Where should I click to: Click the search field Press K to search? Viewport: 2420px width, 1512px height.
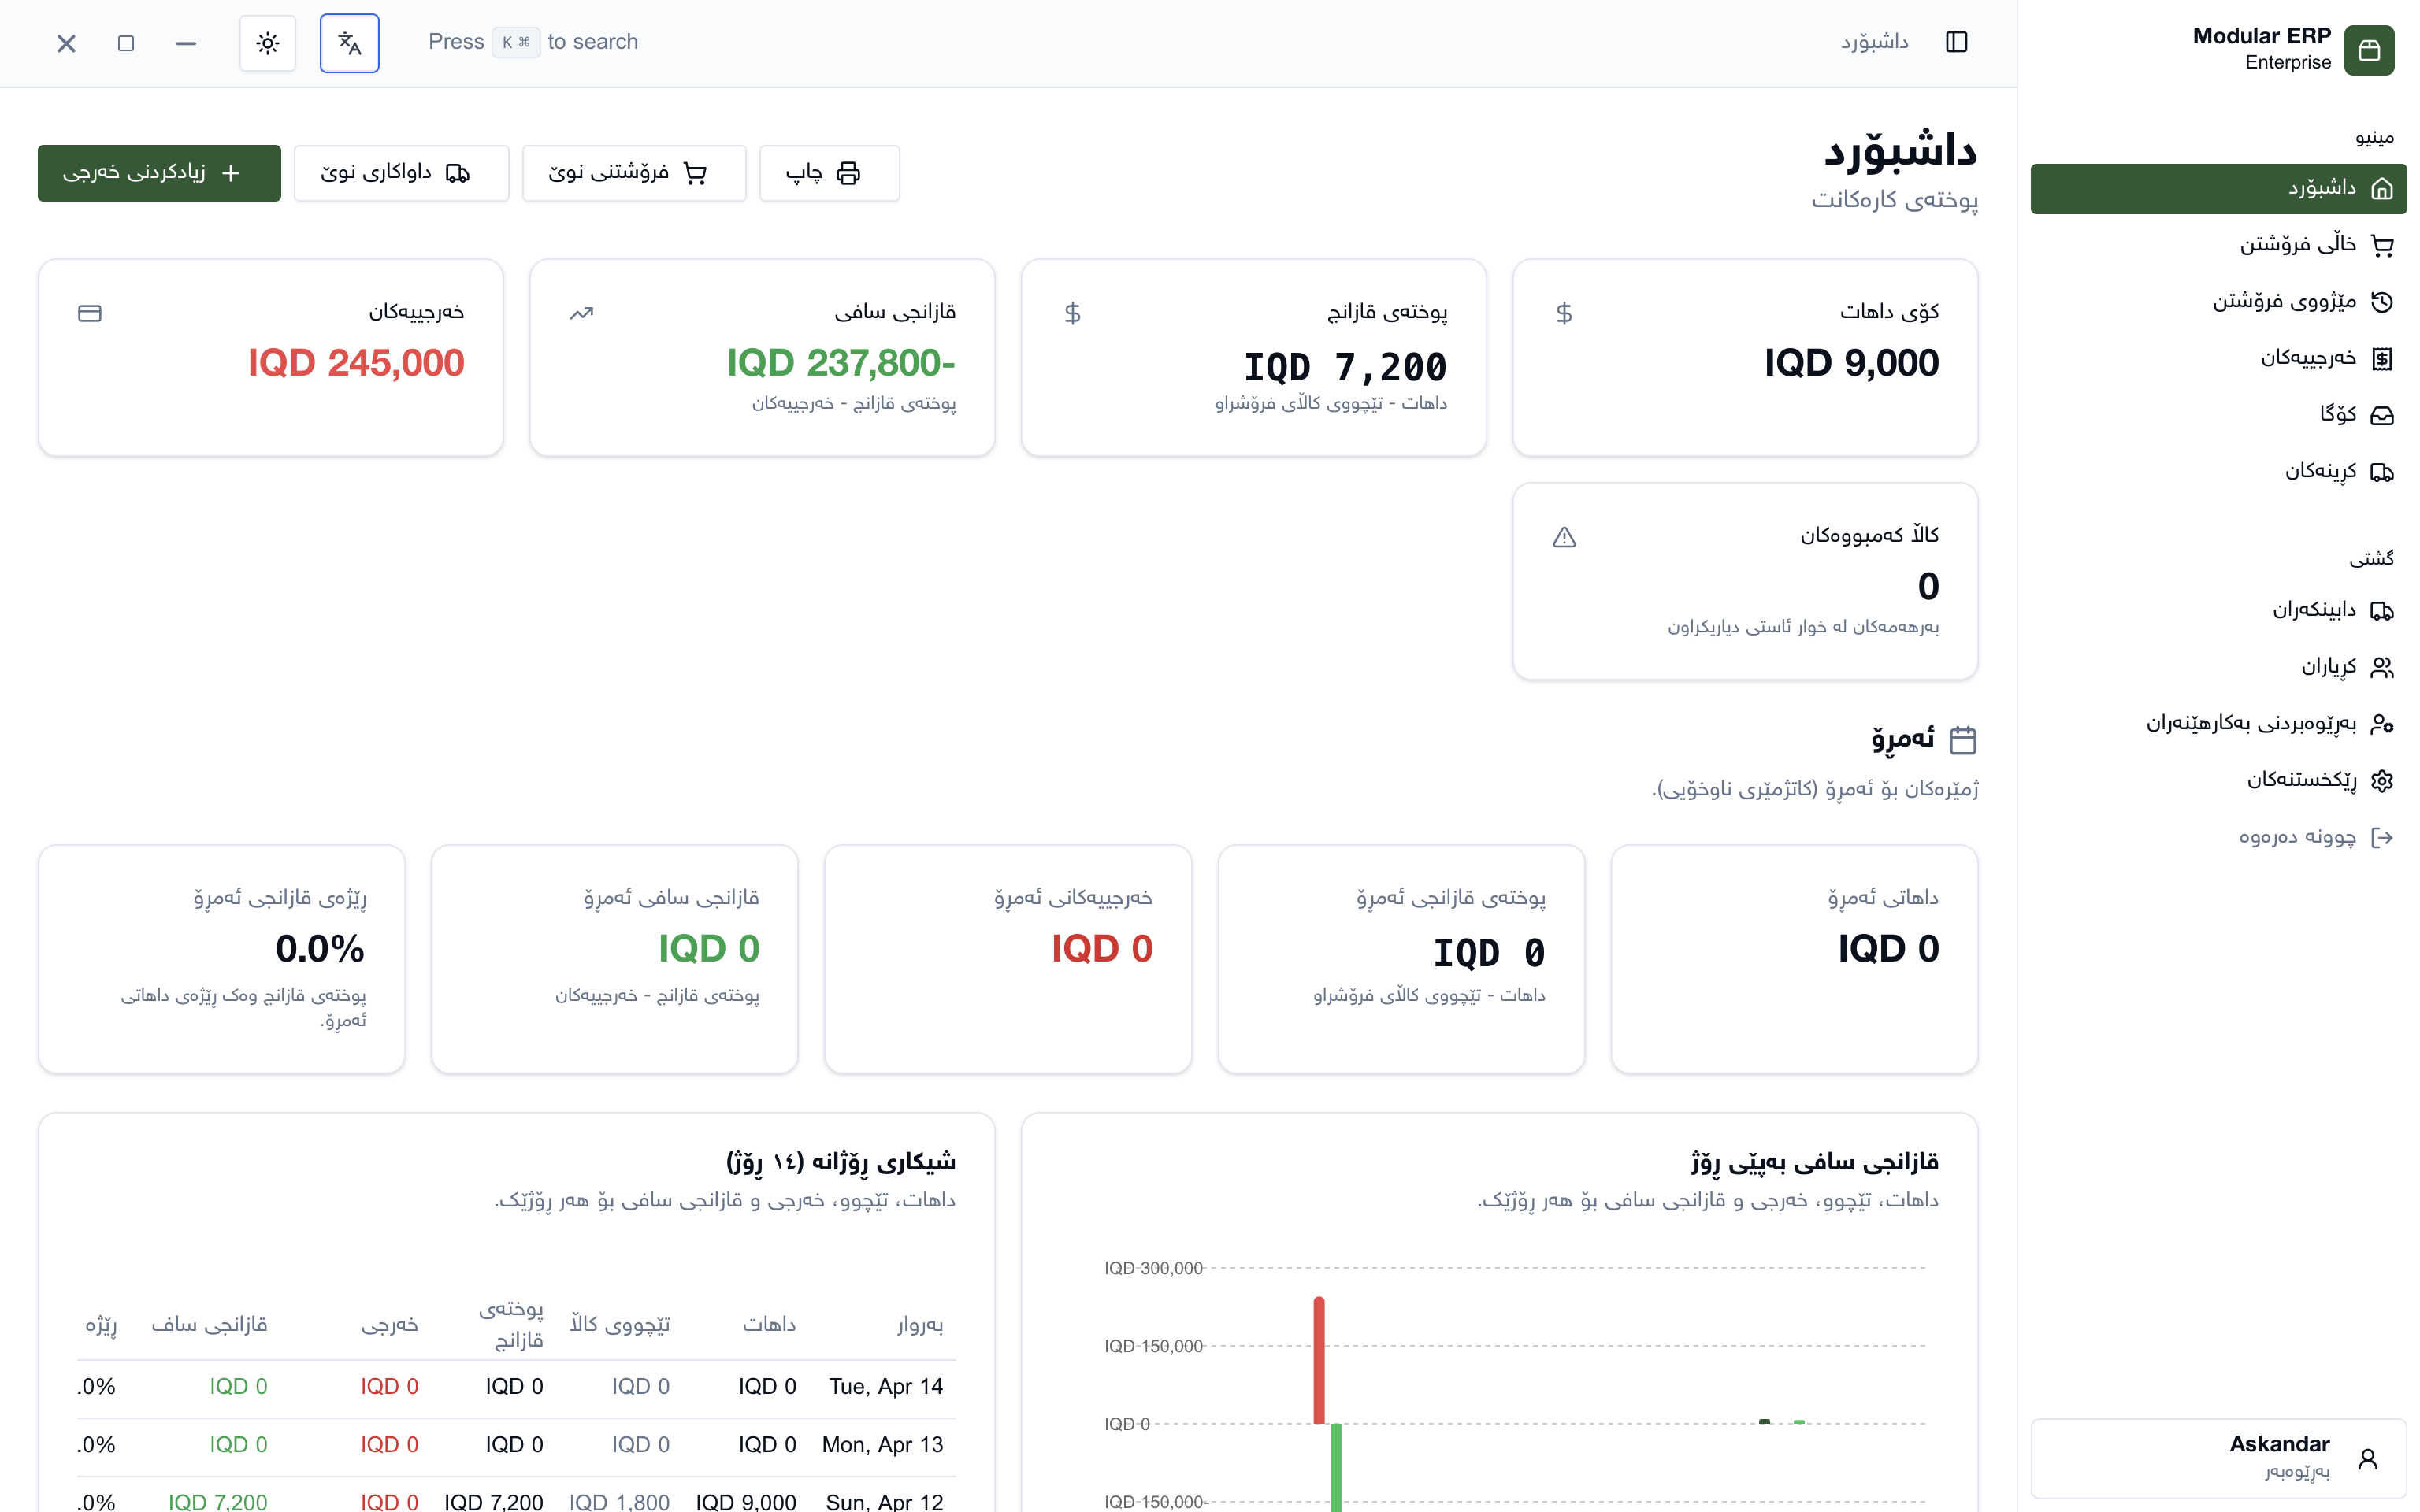533,42
